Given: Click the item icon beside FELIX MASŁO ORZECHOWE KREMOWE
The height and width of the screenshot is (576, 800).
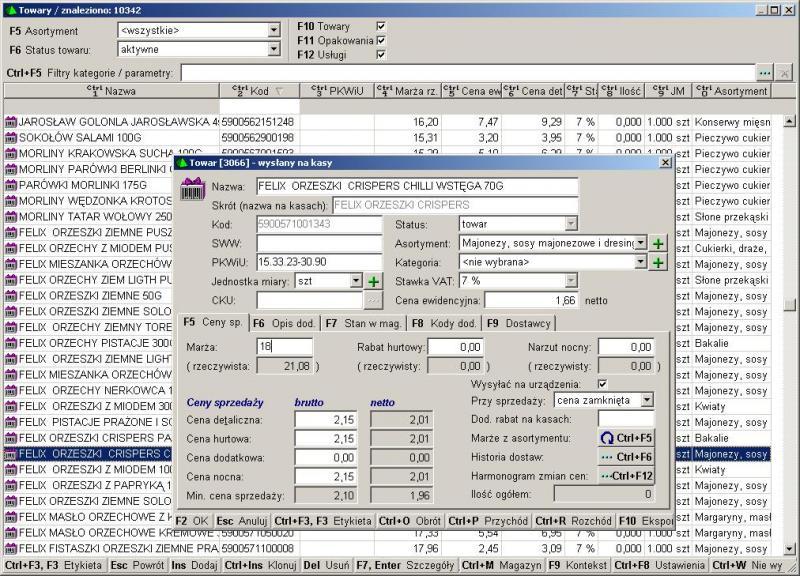Looking at the screenshot, I should point(11,533).
